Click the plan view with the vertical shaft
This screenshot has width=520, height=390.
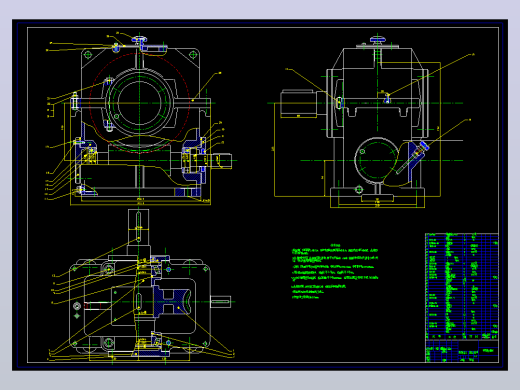pos(142,286)
